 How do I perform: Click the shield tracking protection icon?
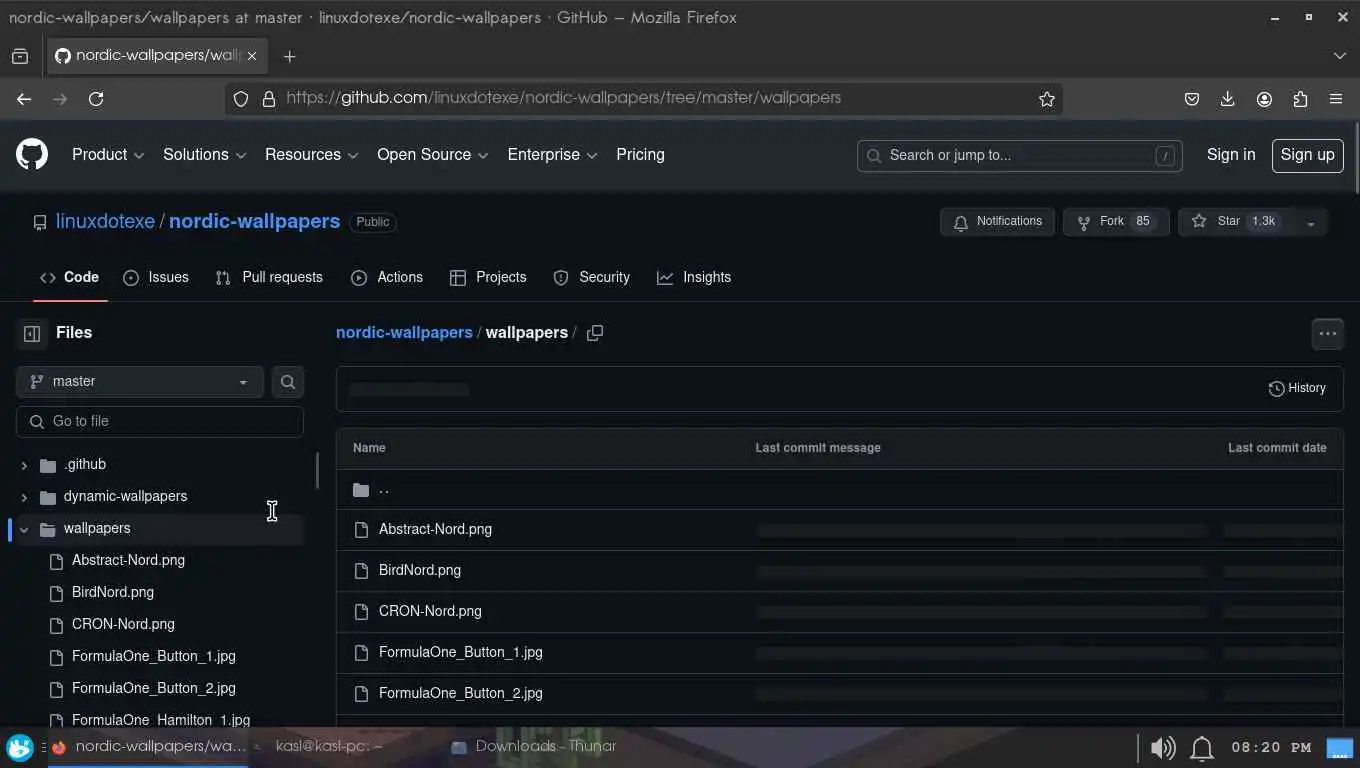click(241, 99)
